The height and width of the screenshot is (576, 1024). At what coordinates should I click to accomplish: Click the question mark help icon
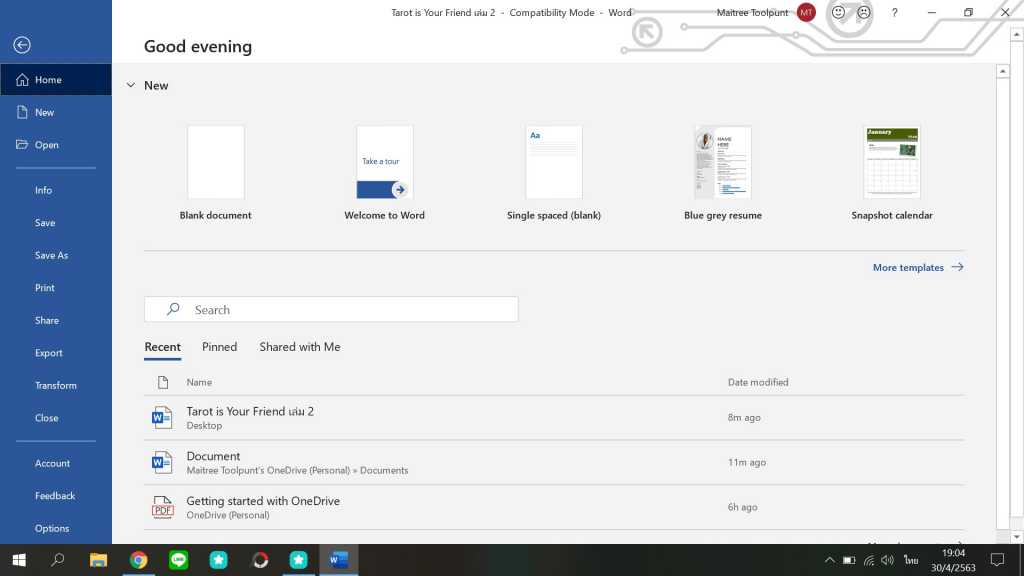(x=894, y=13)
